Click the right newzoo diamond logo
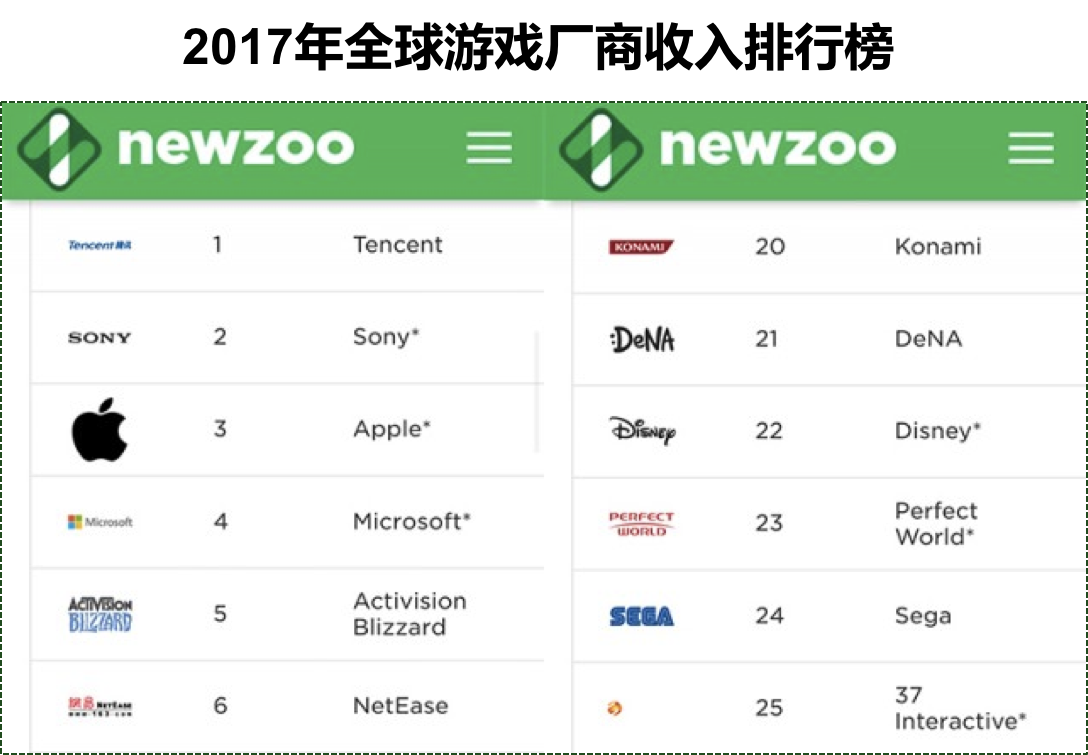Screen dimensions: 1088x755 click(x=601, y=149)
